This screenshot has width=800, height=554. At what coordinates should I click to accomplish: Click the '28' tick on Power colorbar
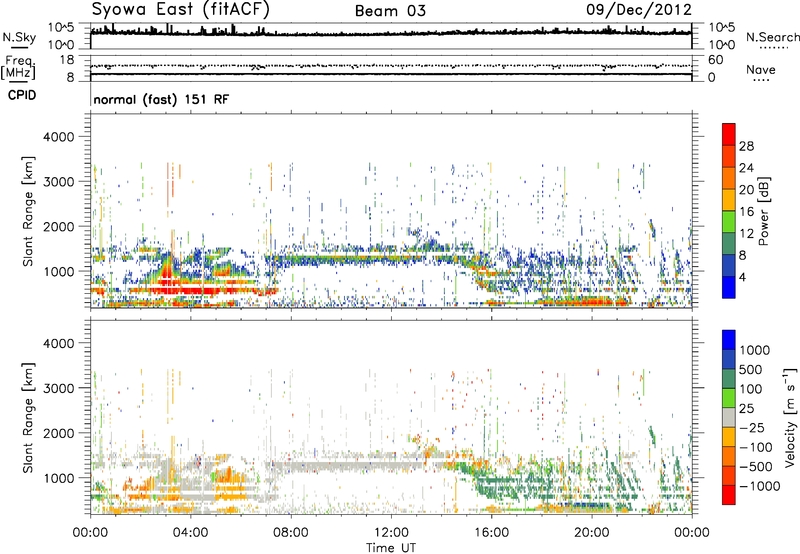tap(746, 146)
